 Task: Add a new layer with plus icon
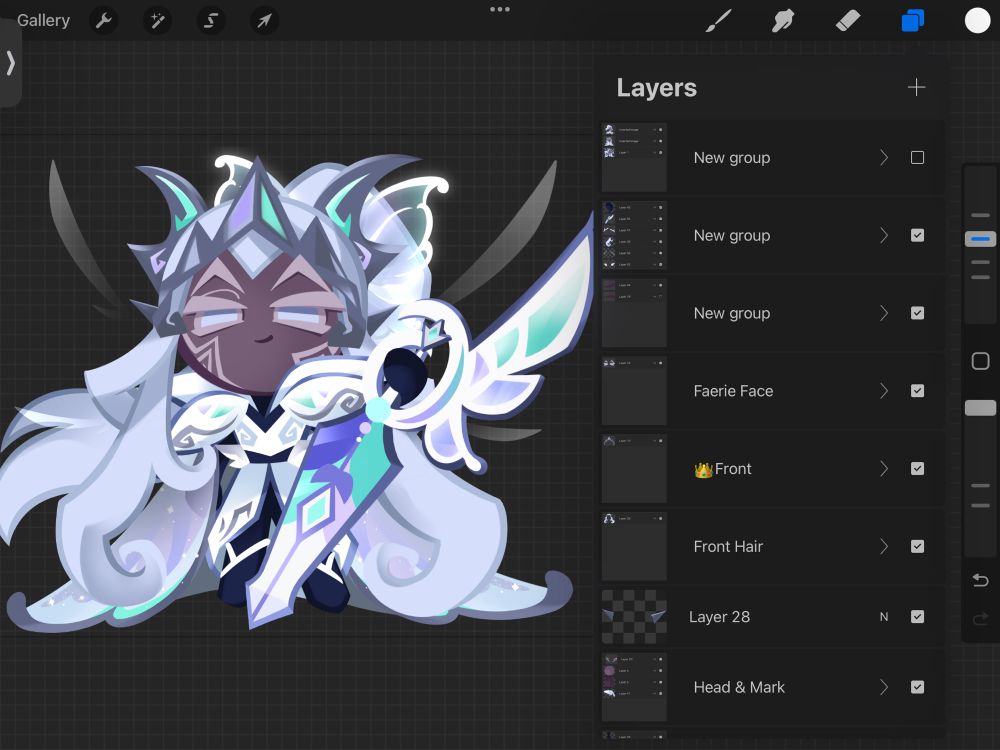pyautogui.click(x=916, y=87)
